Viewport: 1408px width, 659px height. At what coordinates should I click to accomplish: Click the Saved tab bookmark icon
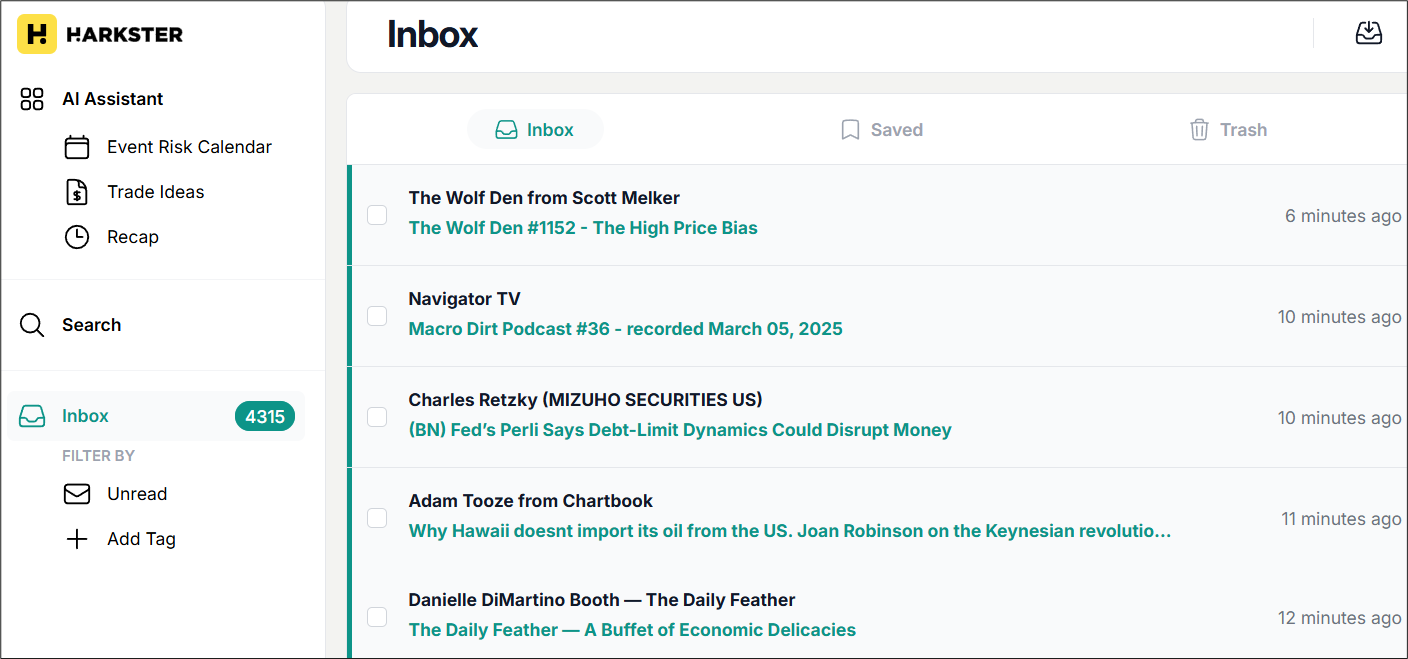850,130
